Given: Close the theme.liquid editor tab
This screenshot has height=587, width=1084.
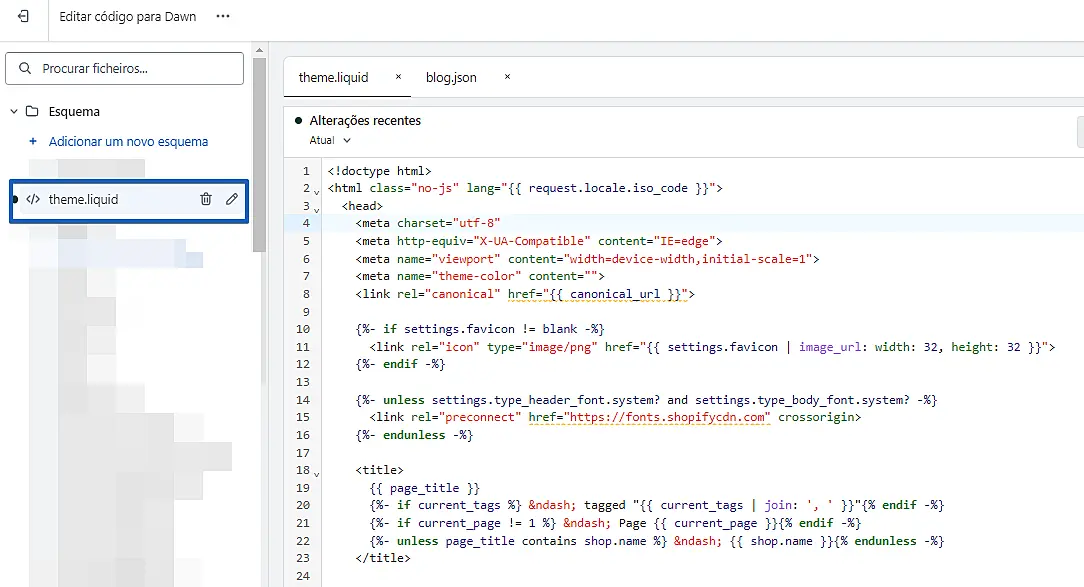Looking at the screenshot, I should [398, 77].
